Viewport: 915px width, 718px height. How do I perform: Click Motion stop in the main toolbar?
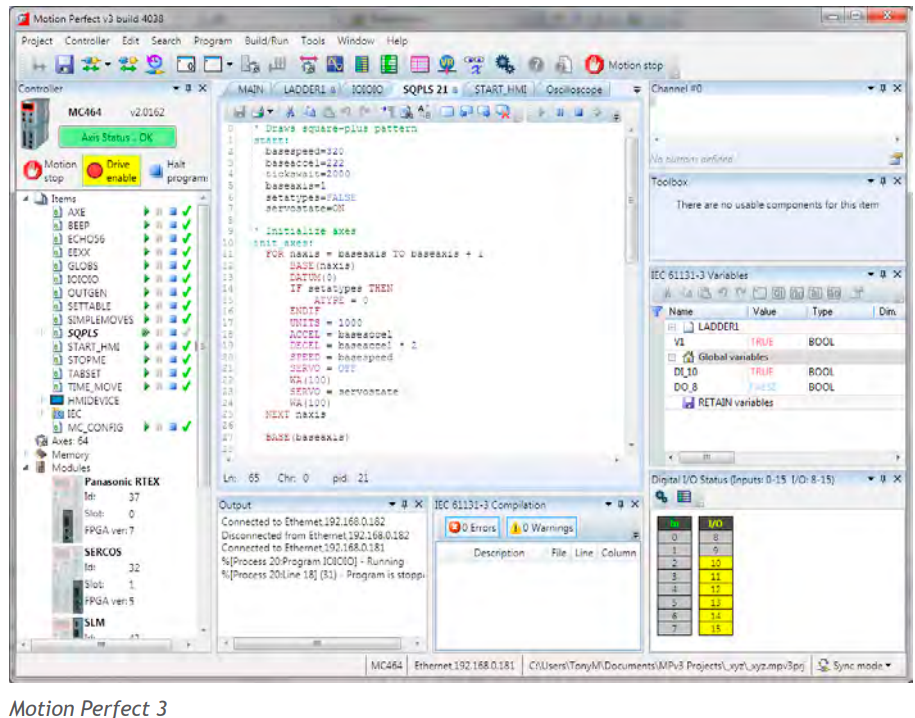click(624, 65)
